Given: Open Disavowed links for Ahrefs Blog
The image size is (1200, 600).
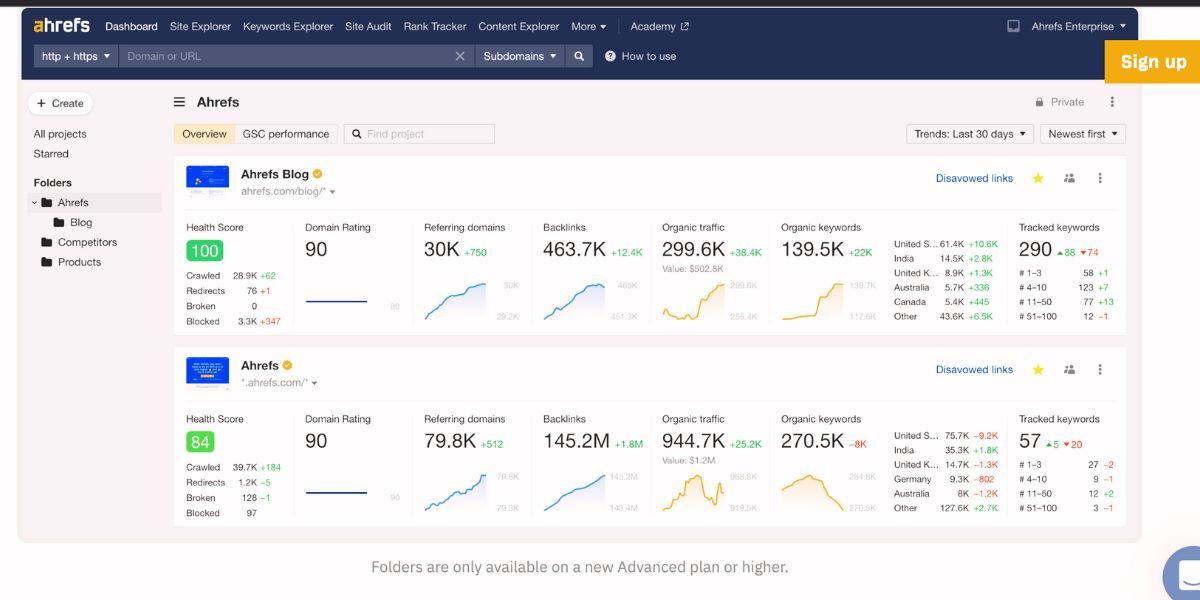Looking at the screenshot, I should click(974, 178).
